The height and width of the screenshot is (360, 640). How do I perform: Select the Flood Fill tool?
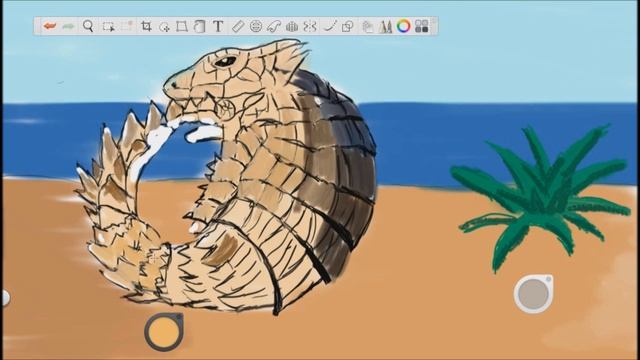200,27
